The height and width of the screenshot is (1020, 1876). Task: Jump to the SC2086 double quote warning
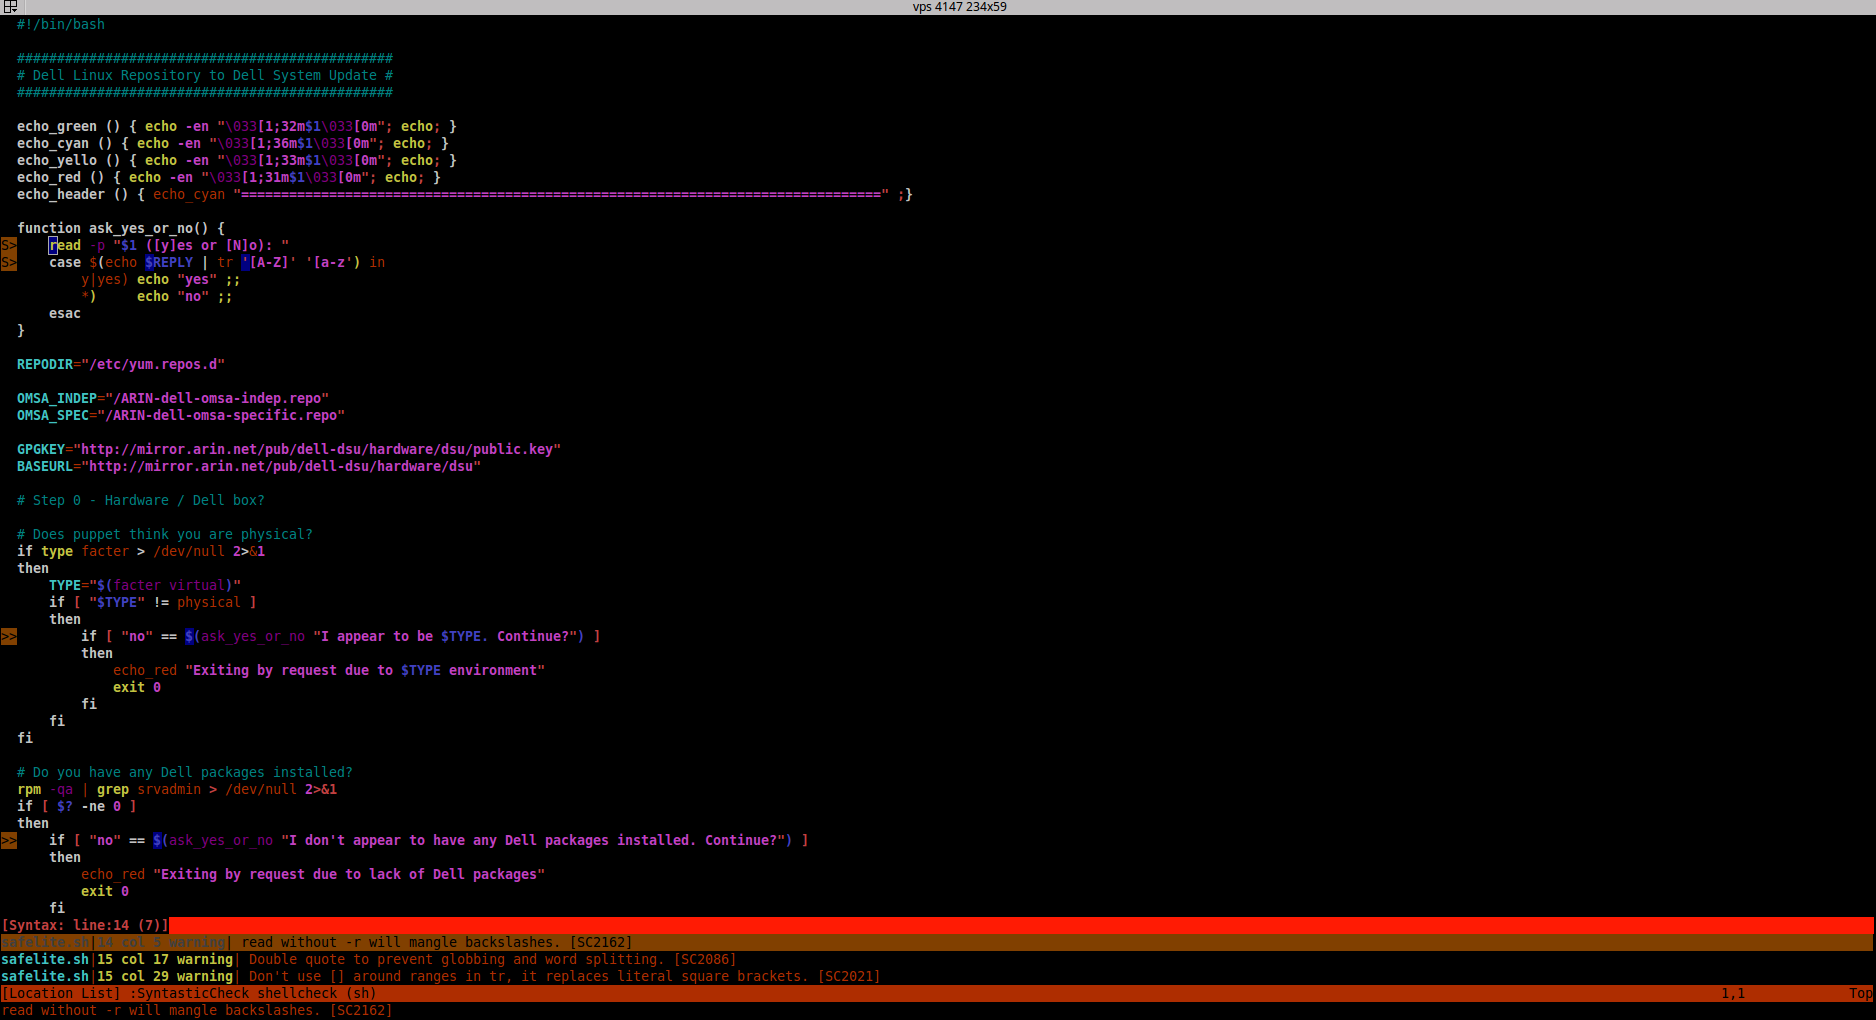491,960
